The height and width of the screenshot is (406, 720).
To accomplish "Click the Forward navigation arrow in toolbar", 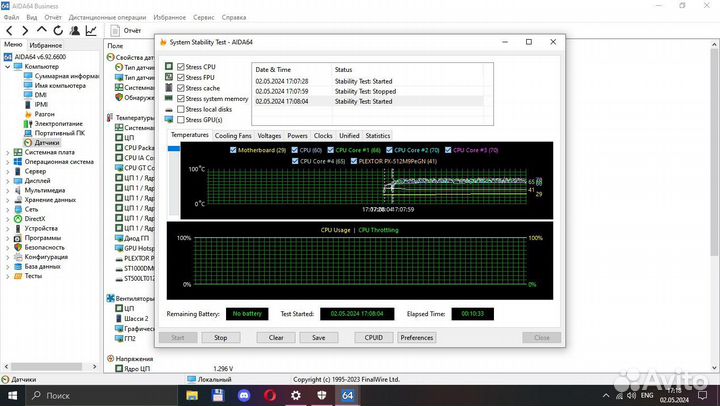I will click(x=25, y=31).
